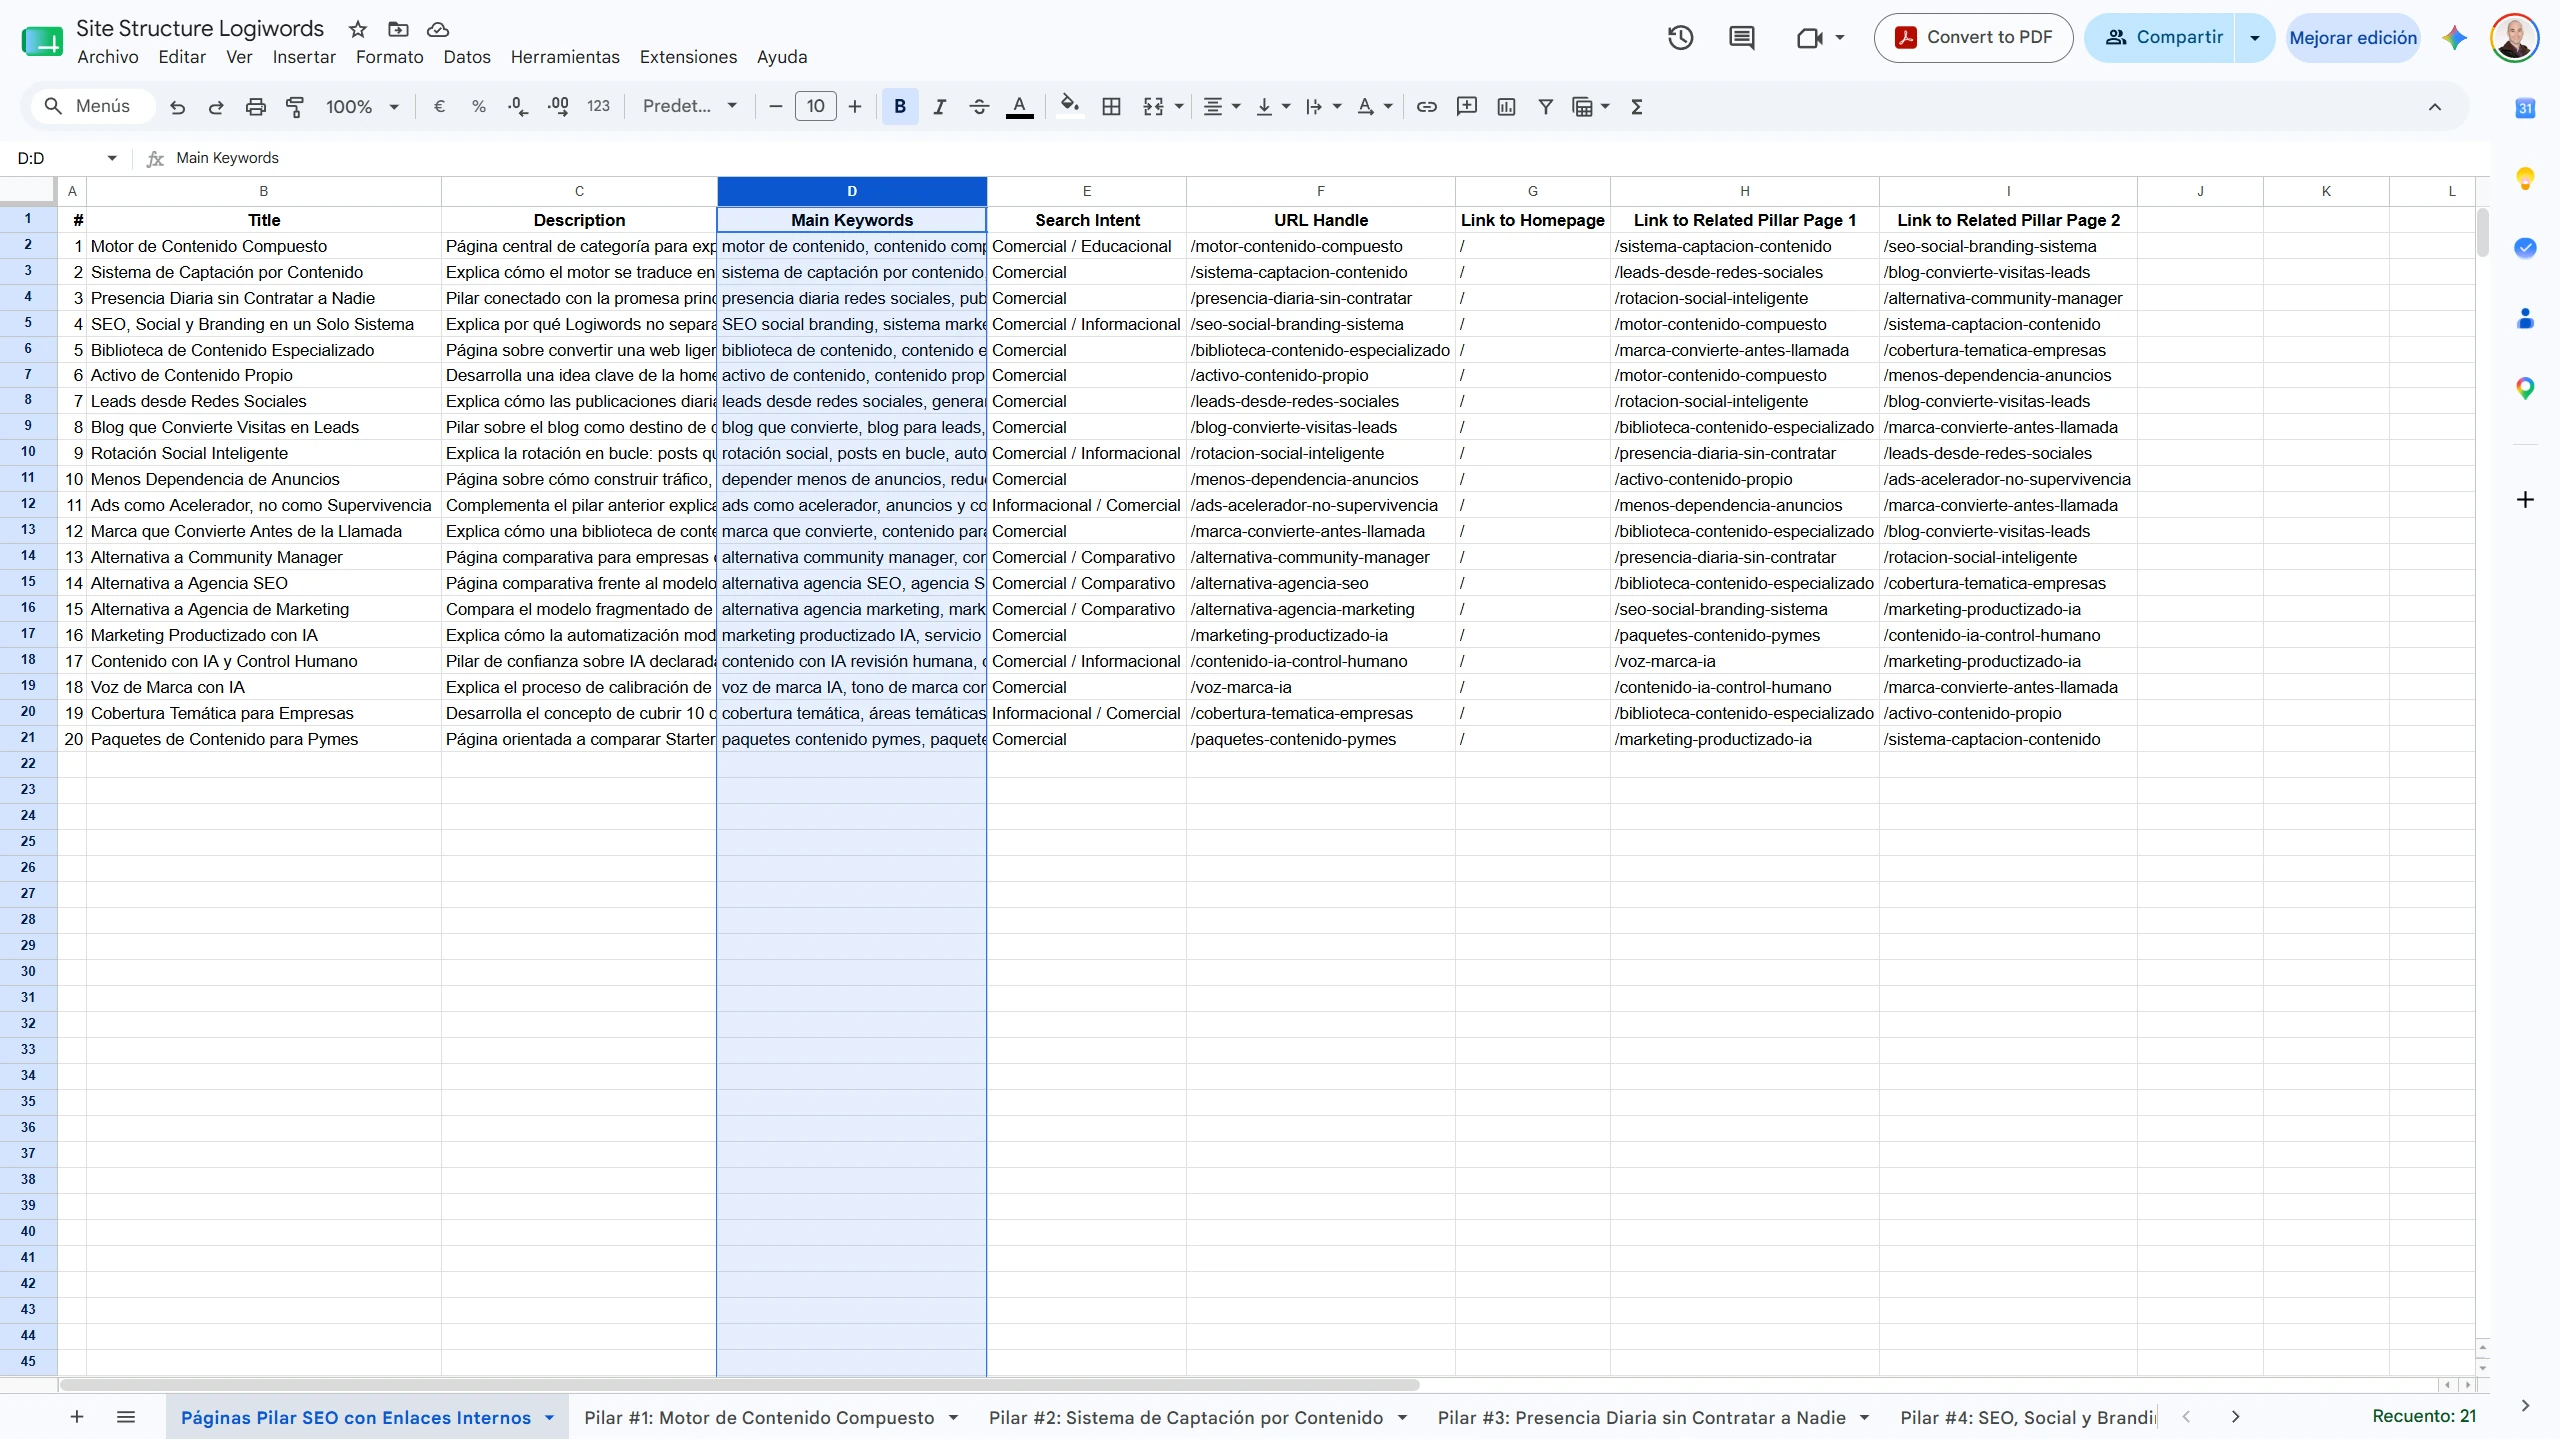2560x1440 pixels.
Task: Toggle strikethrough formatting button
Action: click(x=979, y=107)
